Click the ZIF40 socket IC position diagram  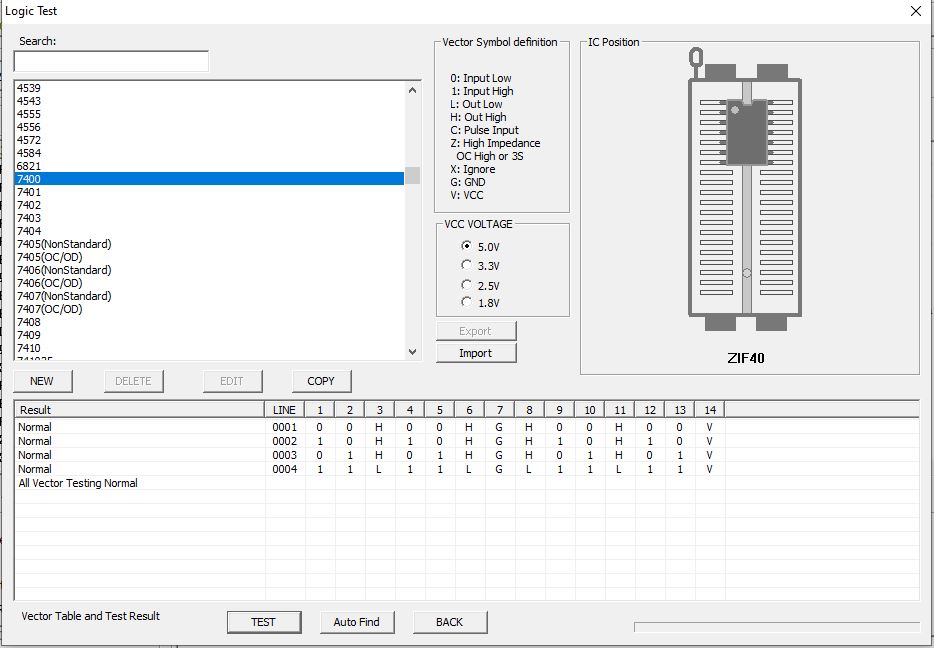tap(745, 189)
